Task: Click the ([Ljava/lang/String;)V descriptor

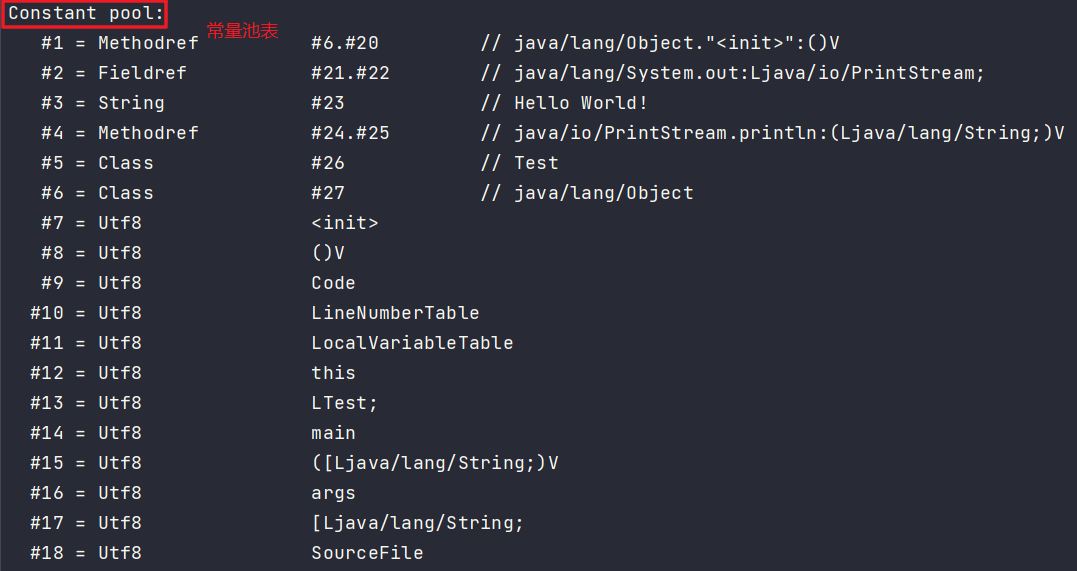Action: (x=434, y=463)
